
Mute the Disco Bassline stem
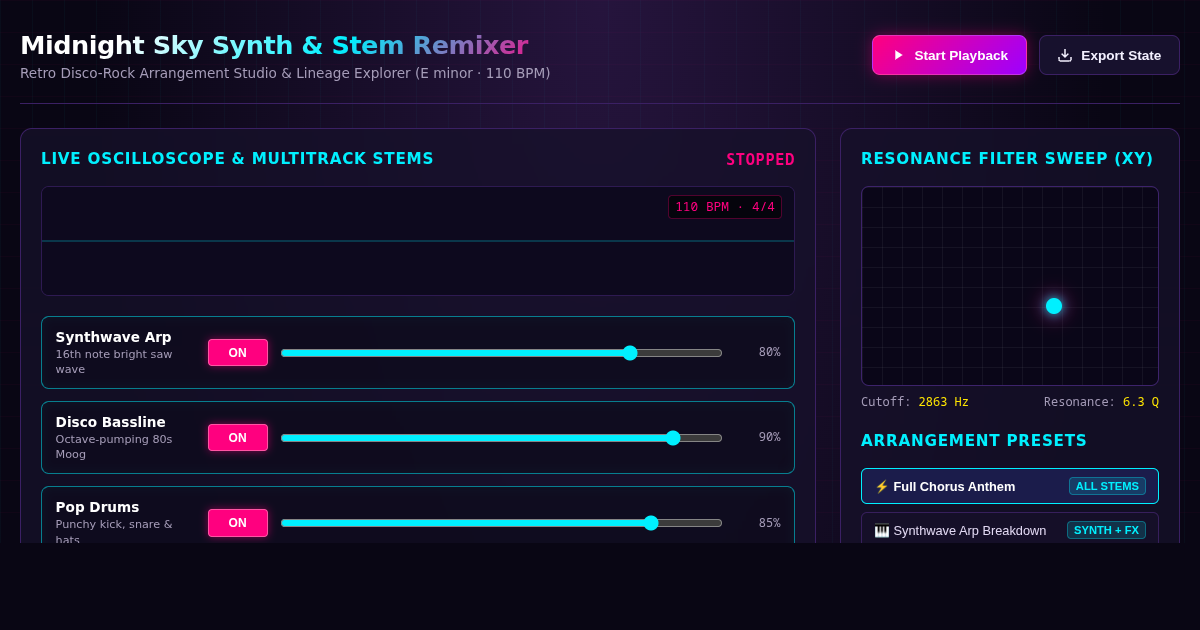click(x=238, y=437)
